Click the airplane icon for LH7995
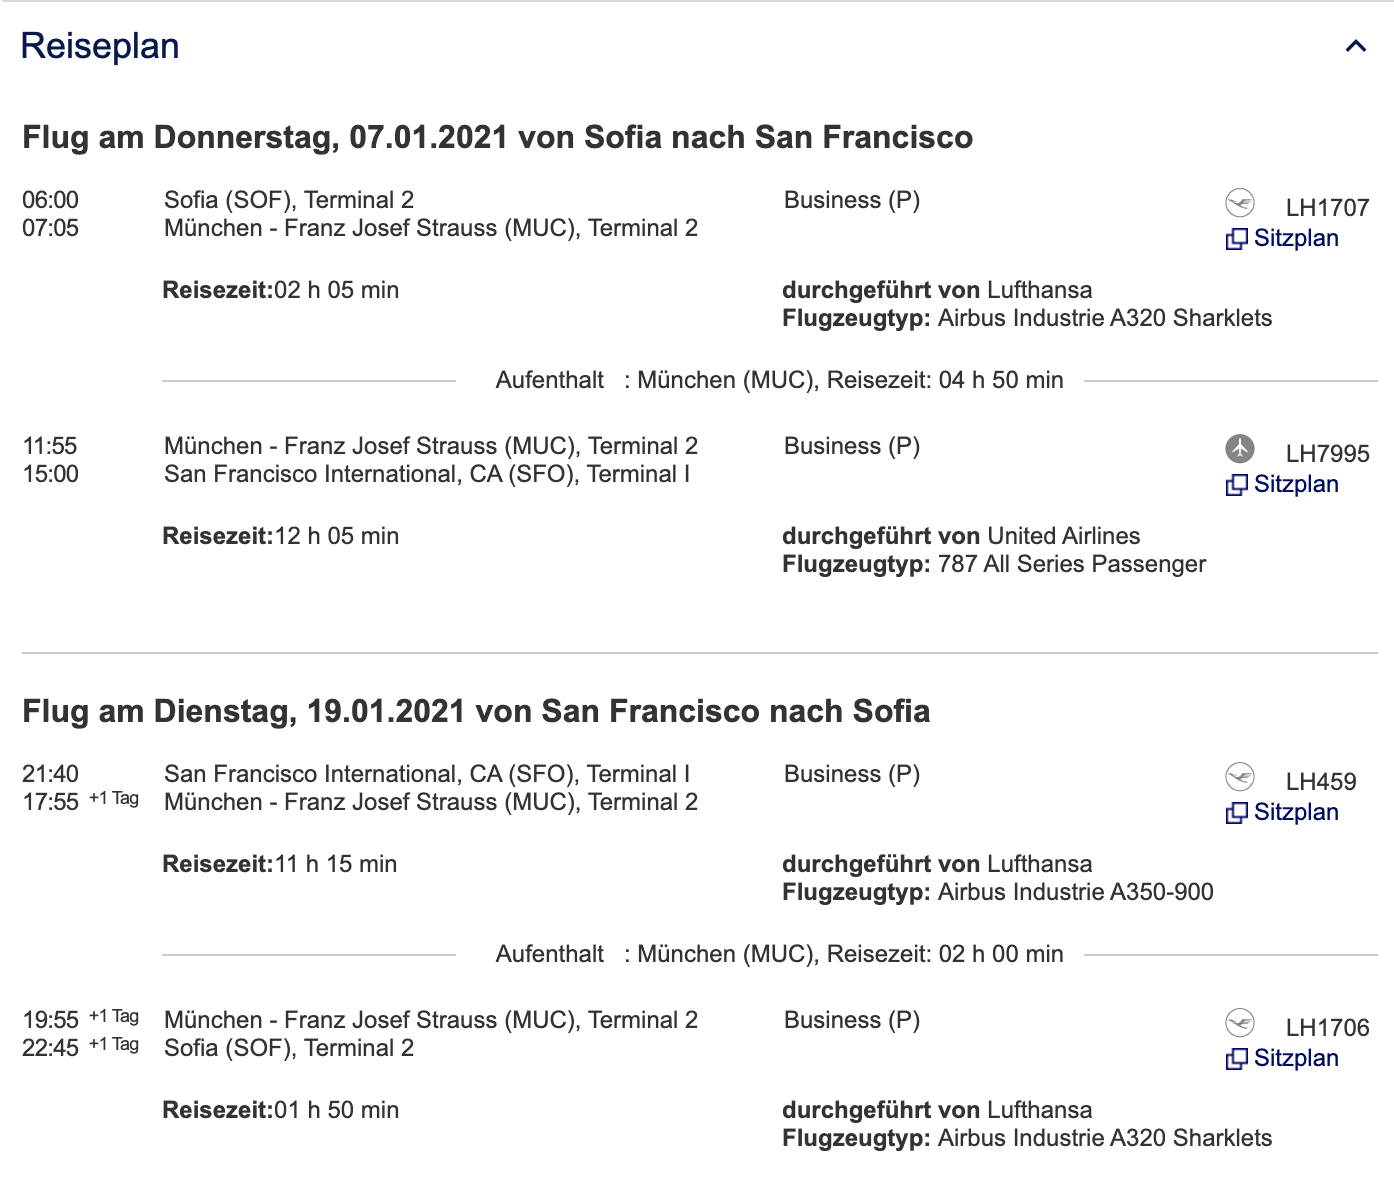Image resolution: width=1394 pixels, height=1188 pixels. (1240, 448)
